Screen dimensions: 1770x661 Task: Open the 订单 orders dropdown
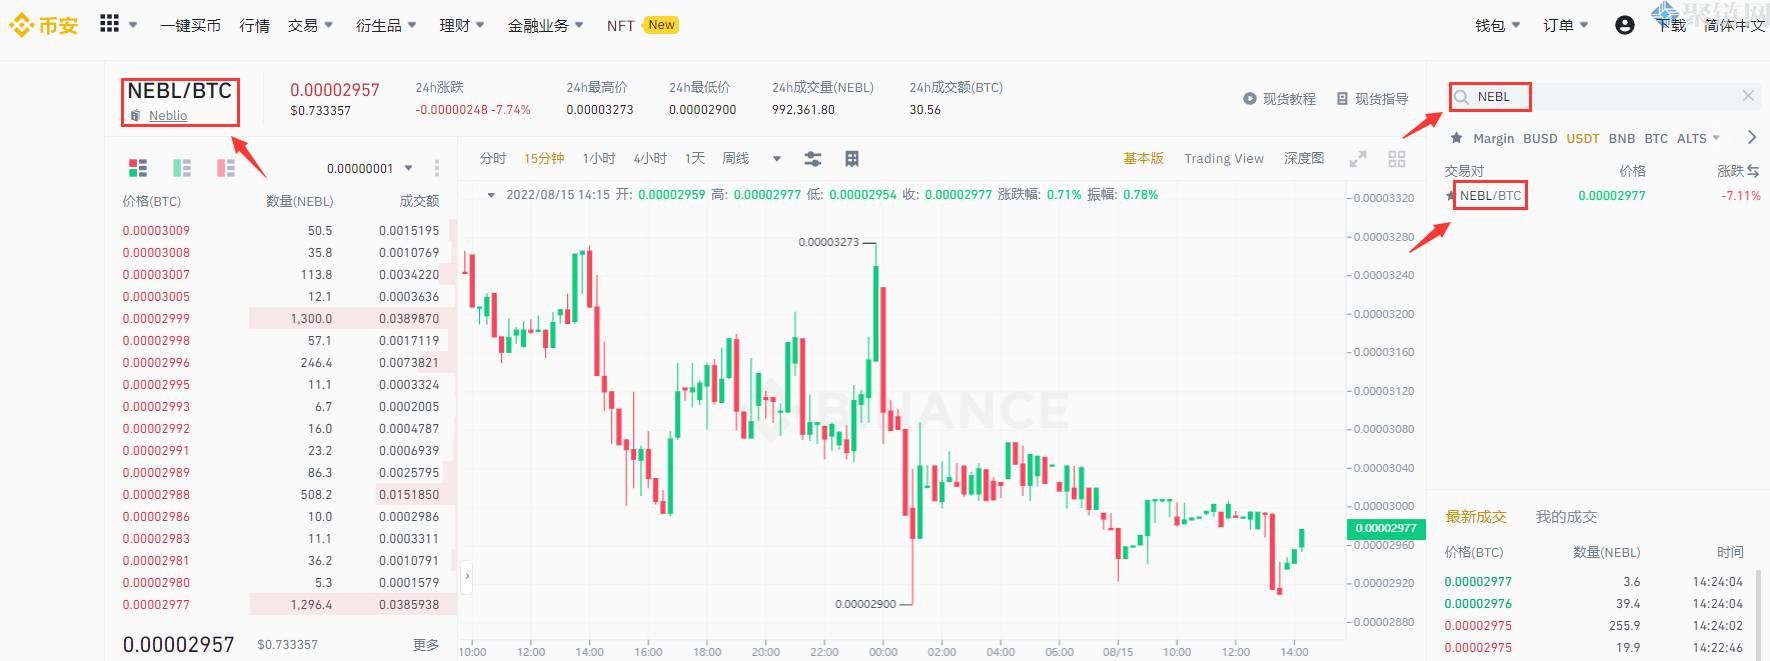tap(1566, 25)
